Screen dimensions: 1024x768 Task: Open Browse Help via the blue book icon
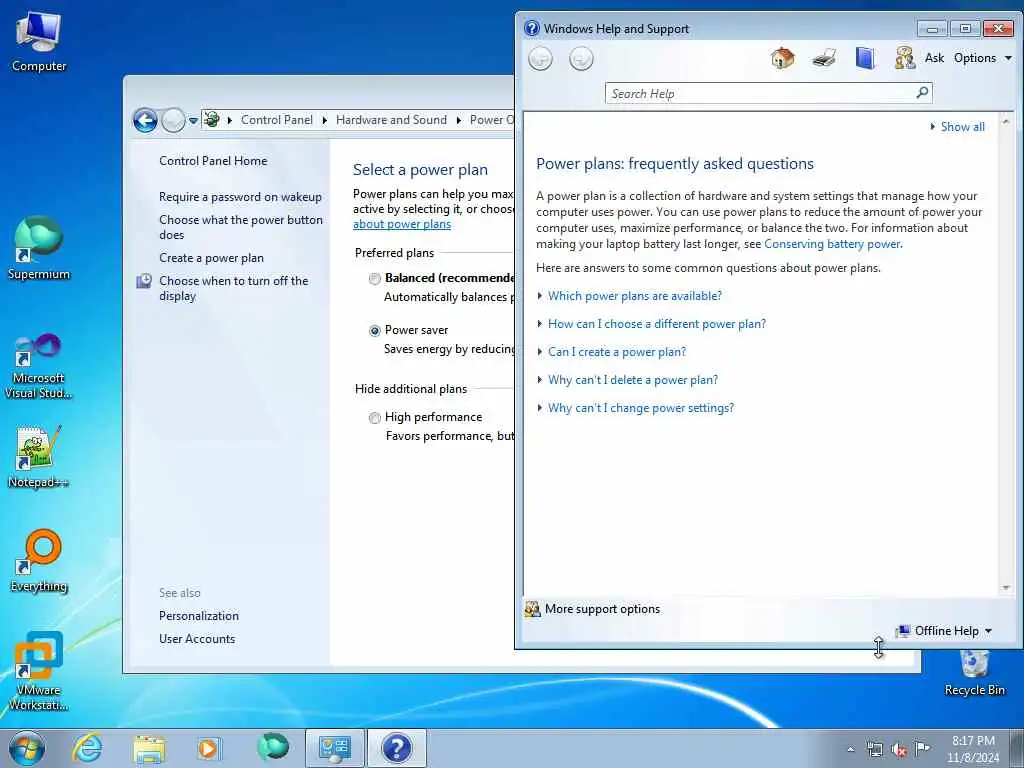pyautogui.click(x=865, y=58)
